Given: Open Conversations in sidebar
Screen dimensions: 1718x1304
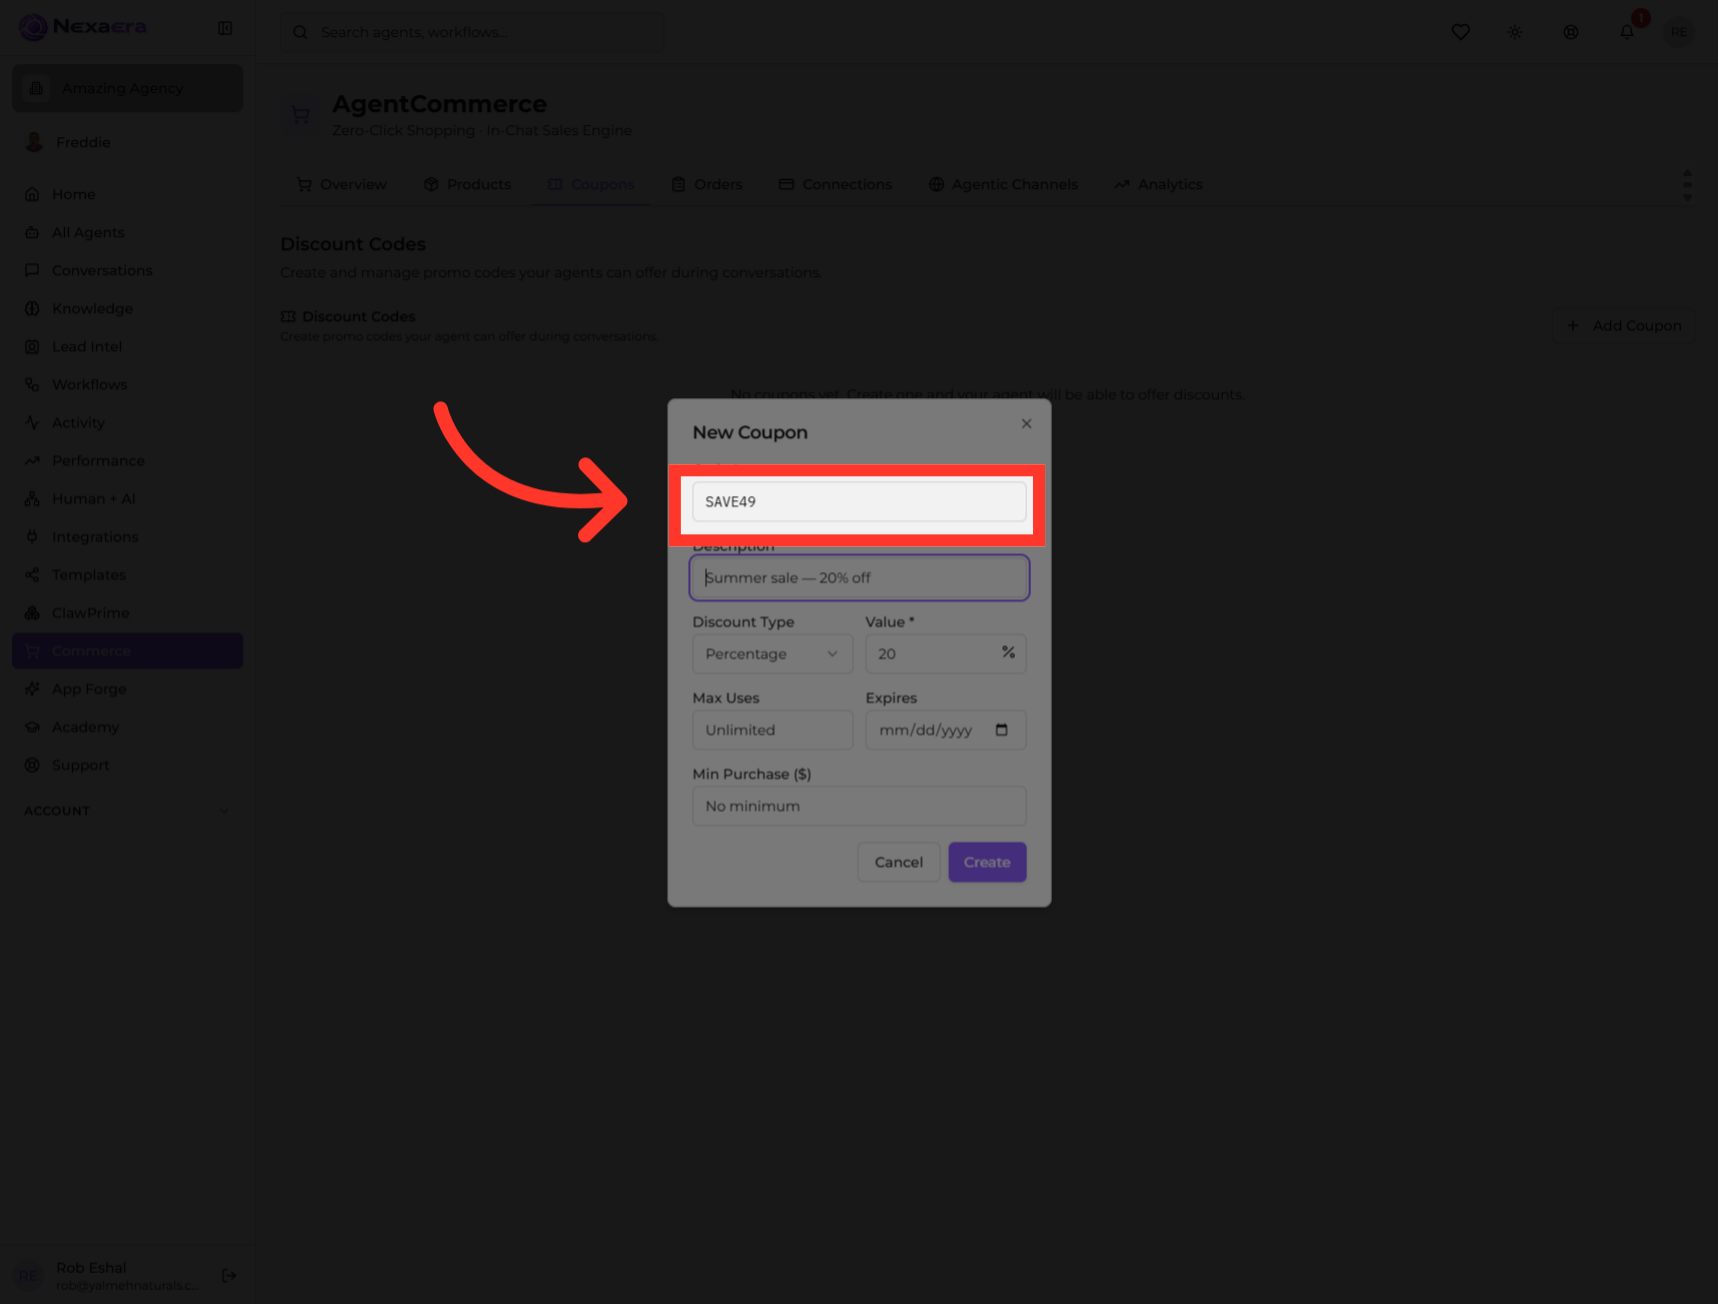Looking at the screenshot, I should click(x=127, y=270).
